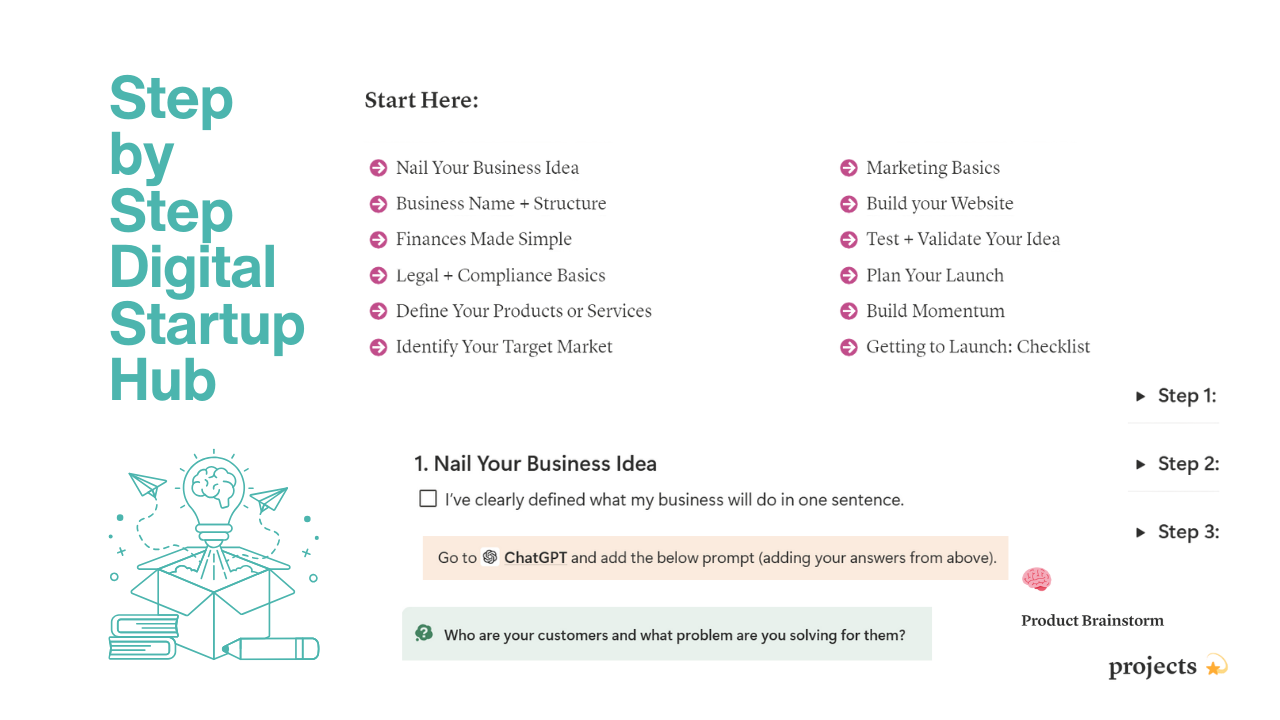Click the pink brain icon above Product Brainstorm
The height and width of the screenshot is (720, 1280).
pyautogui.click(x=1037, y=579)
